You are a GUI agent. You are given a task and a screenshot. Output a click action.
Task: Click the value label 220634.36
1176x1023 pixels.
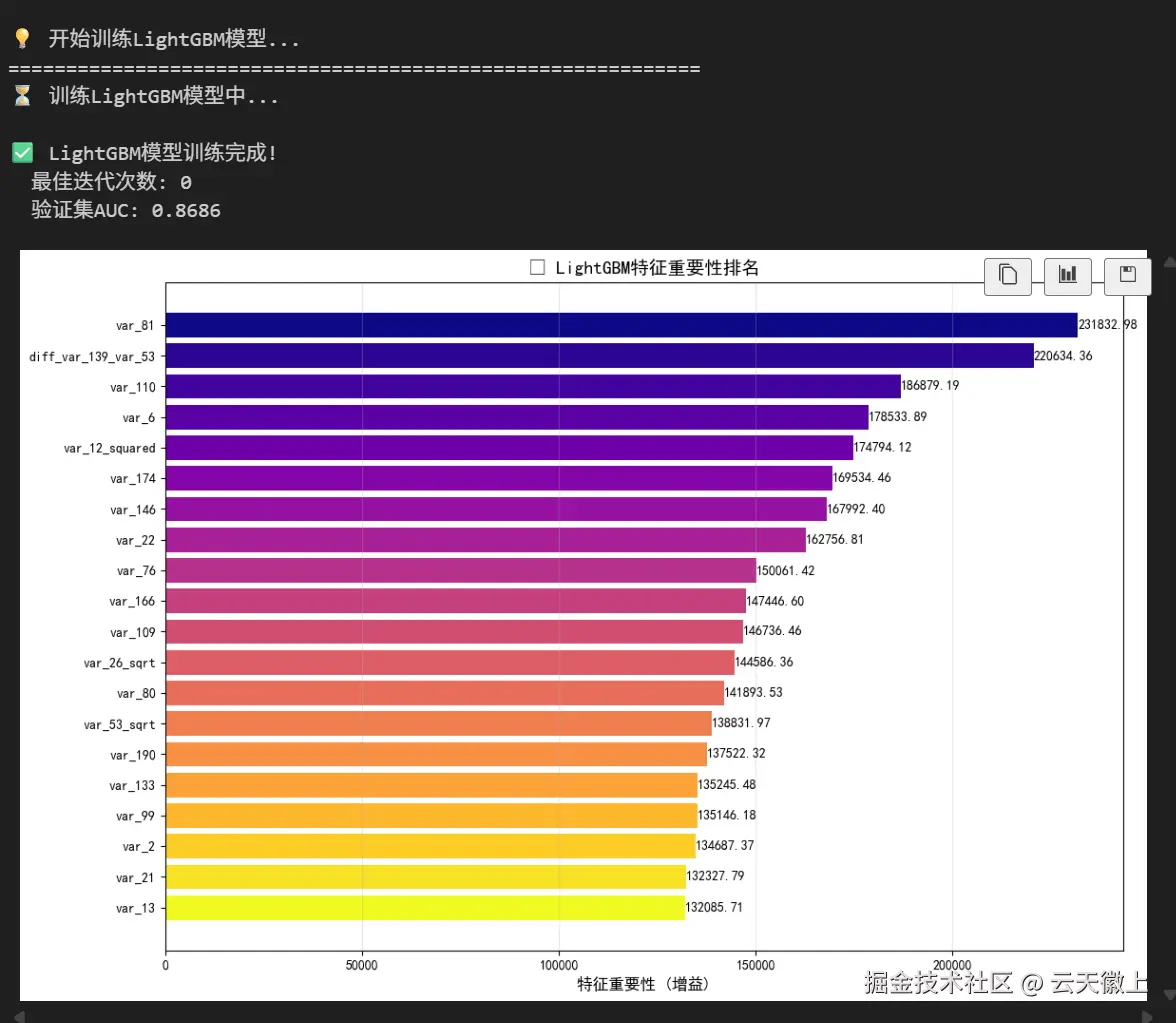point(1063,356)
